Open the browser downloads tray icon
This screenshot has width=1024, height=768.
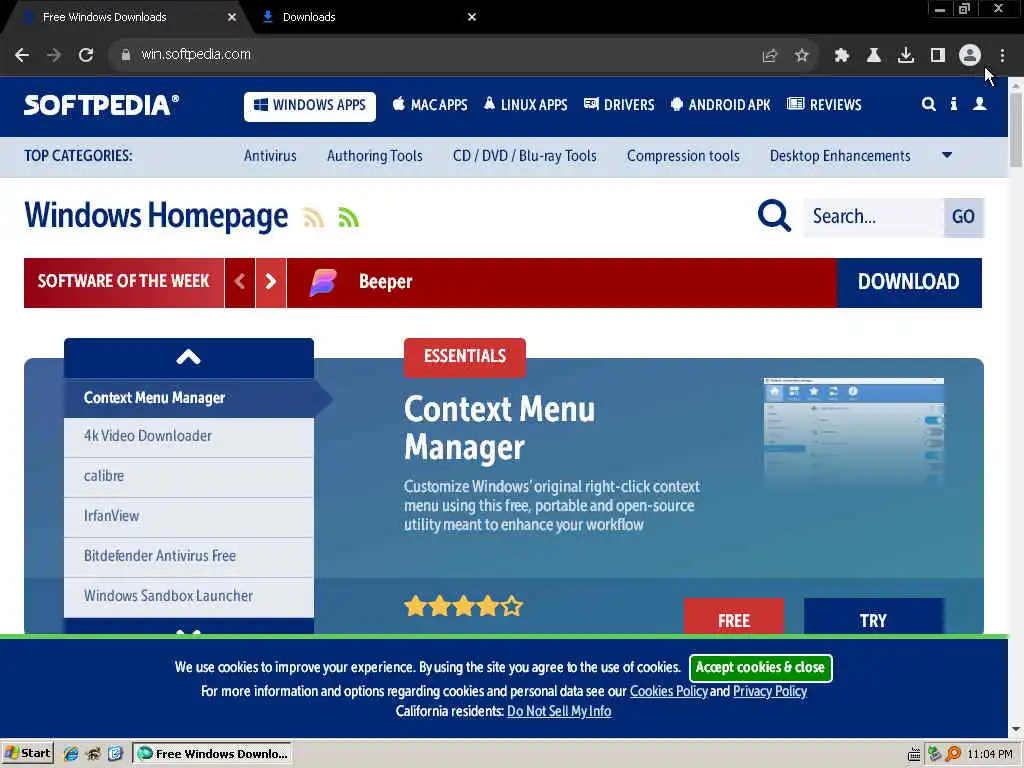pyautogui.click(x=906, y=56)
